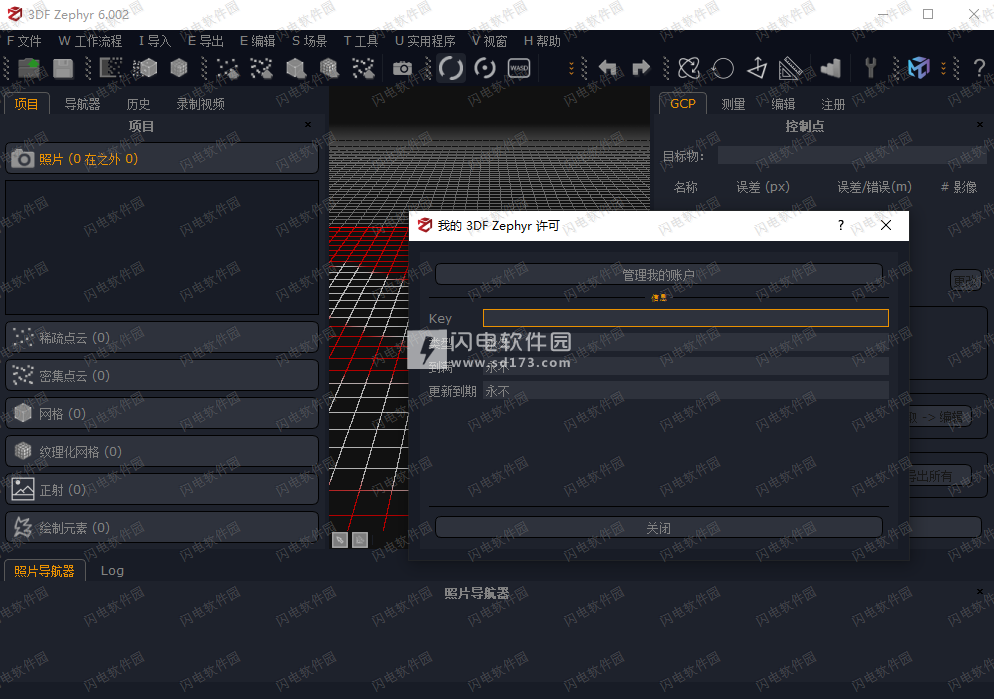Open the V 视窗 menu
This screenshot has height=699, width=994.
point(489,41)
